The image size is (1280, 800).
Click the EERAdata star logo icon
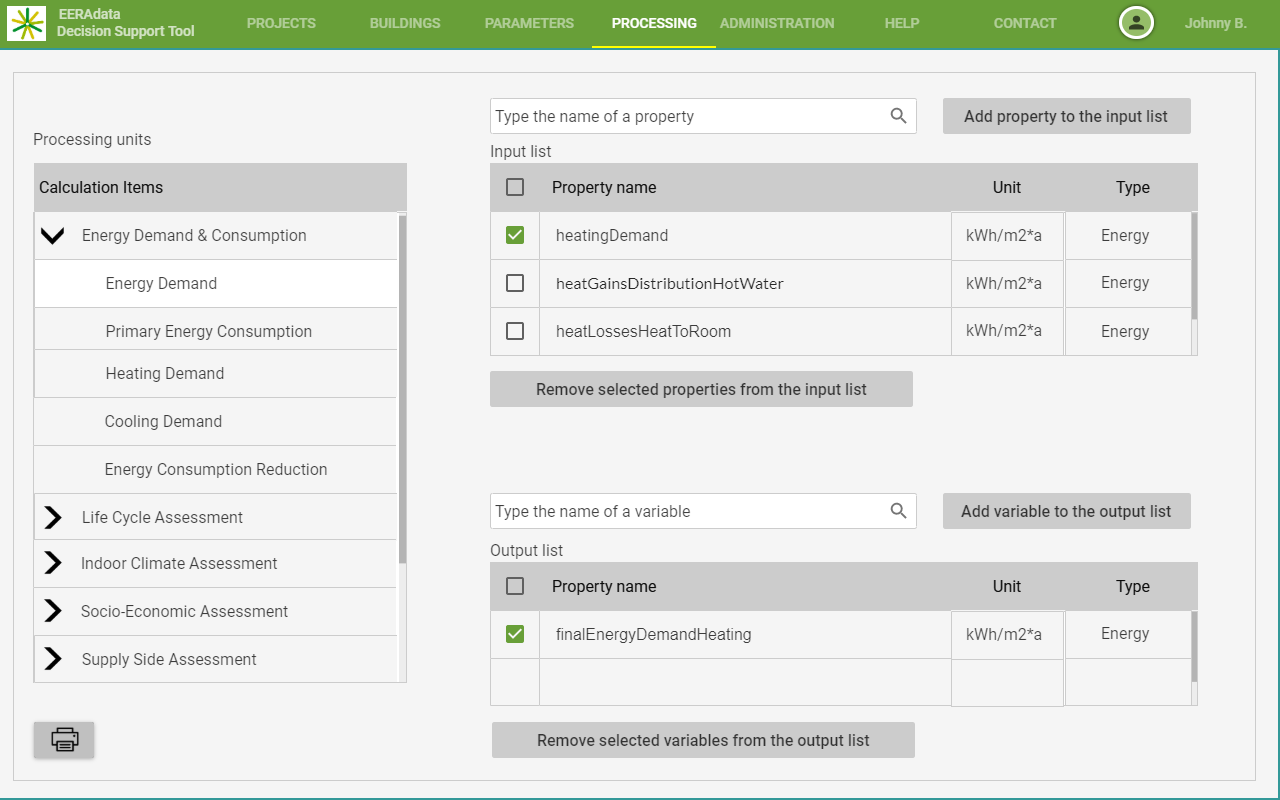[27, 22]
